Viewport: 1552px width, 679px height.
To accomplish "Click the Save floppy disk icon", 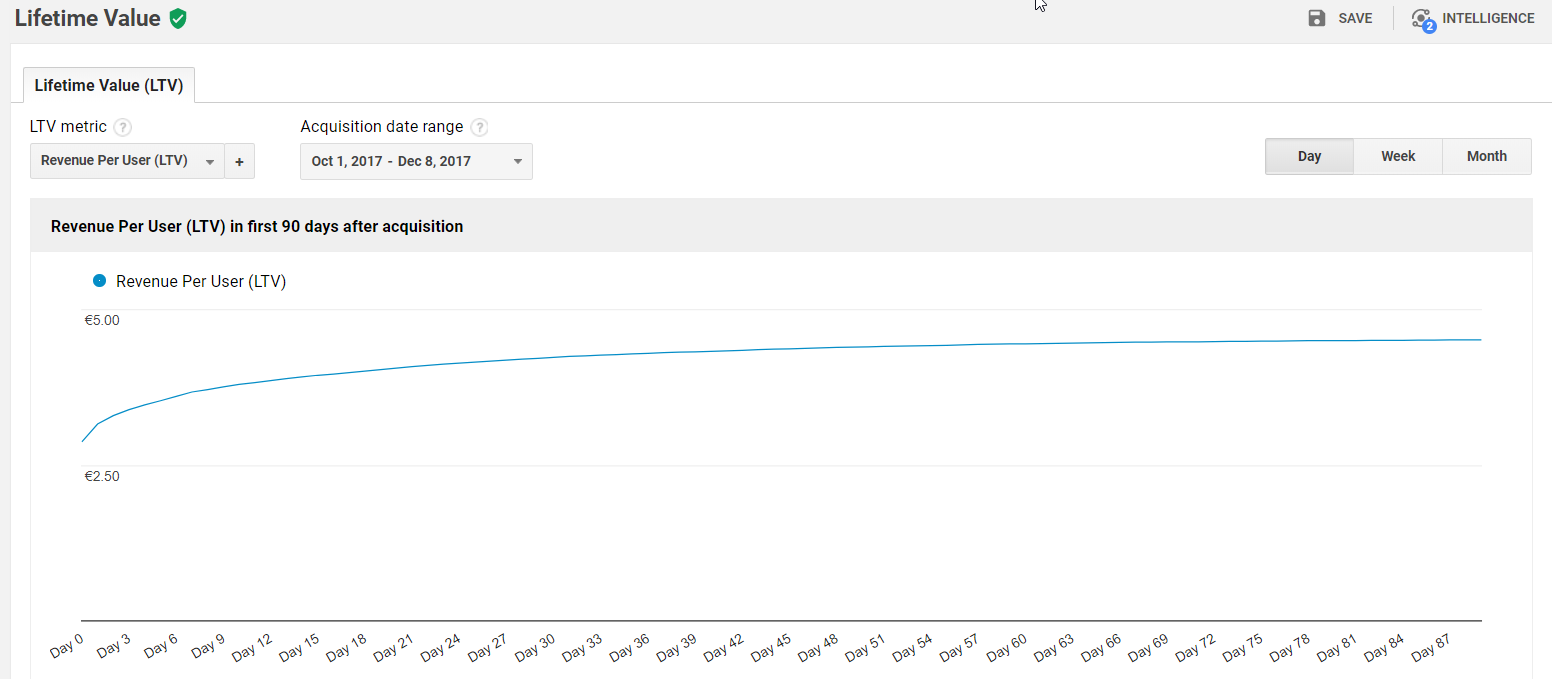I will [x=1317, y=18].
